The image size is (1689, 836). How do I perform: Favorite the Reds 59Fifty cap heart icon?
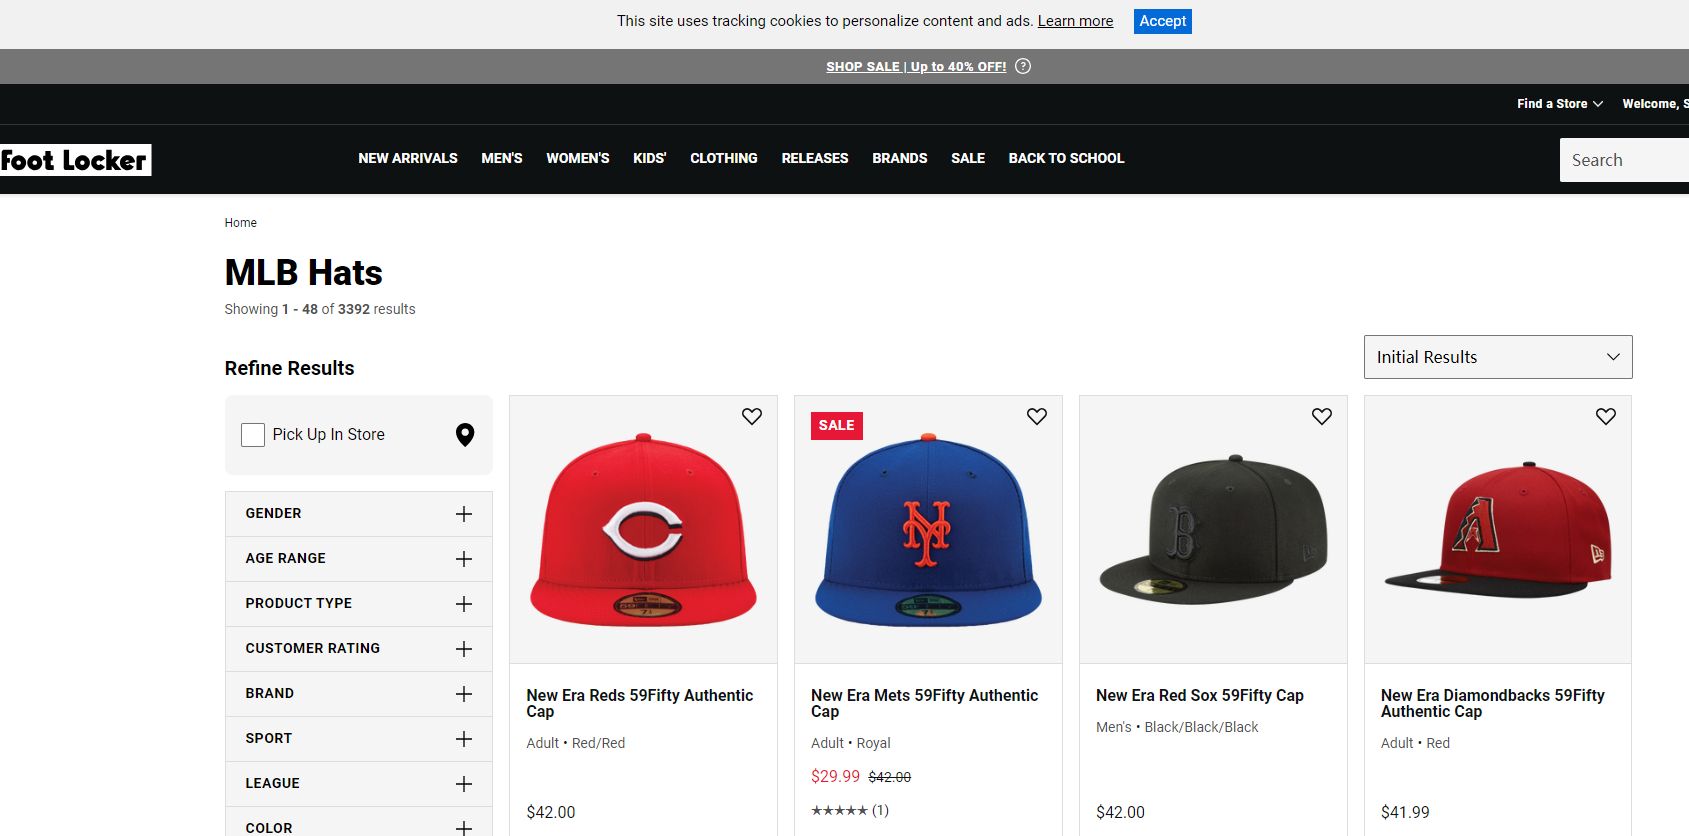(x=751, y=416)
